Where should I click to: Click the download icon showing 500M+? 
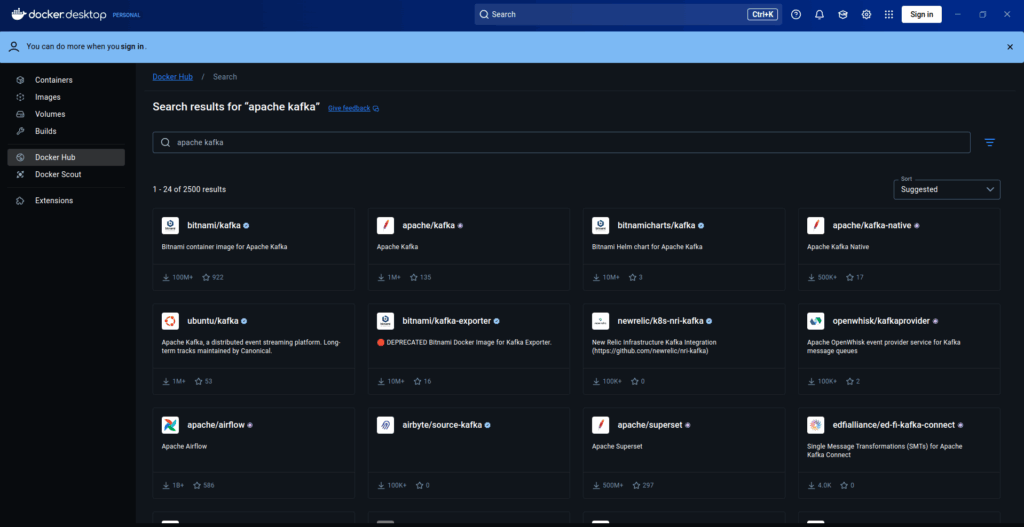[x=596, y=486]
